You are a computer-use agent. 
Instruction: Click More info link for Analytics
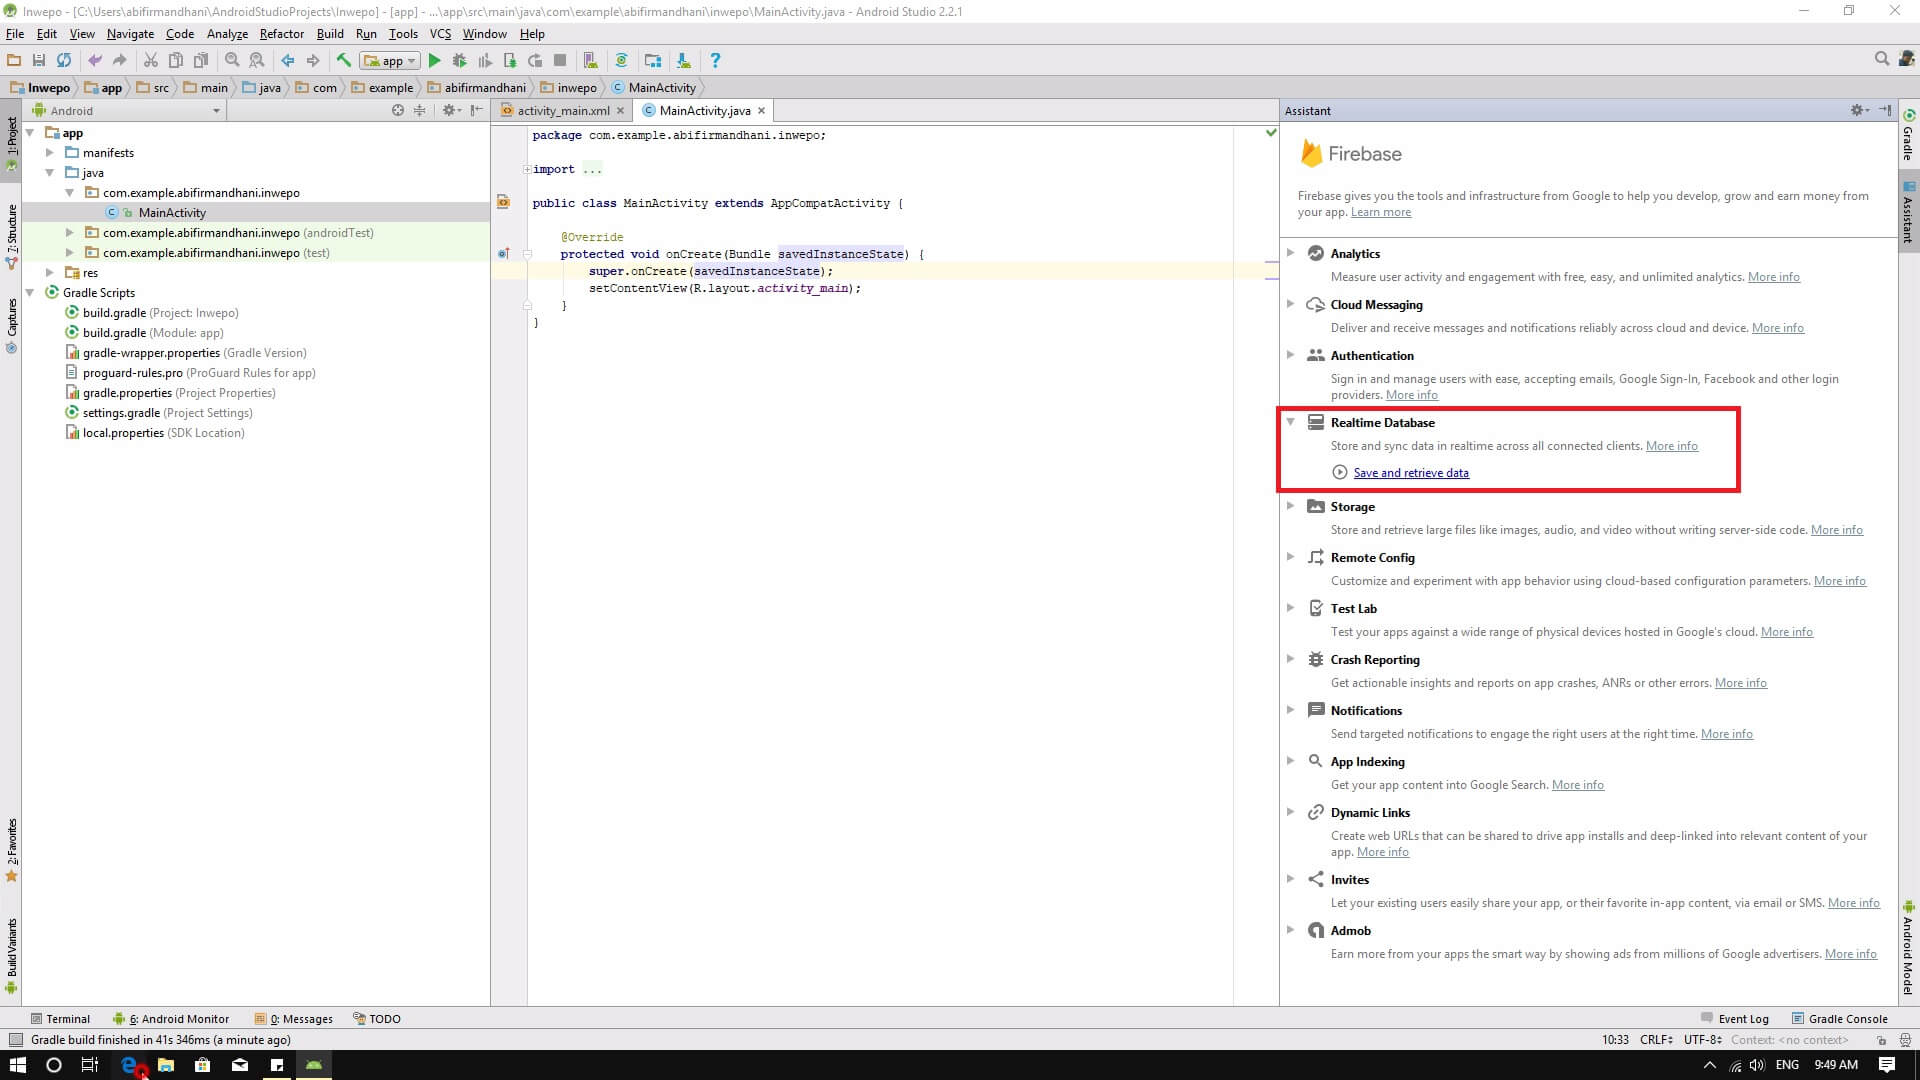click(x=1773, y=277)
